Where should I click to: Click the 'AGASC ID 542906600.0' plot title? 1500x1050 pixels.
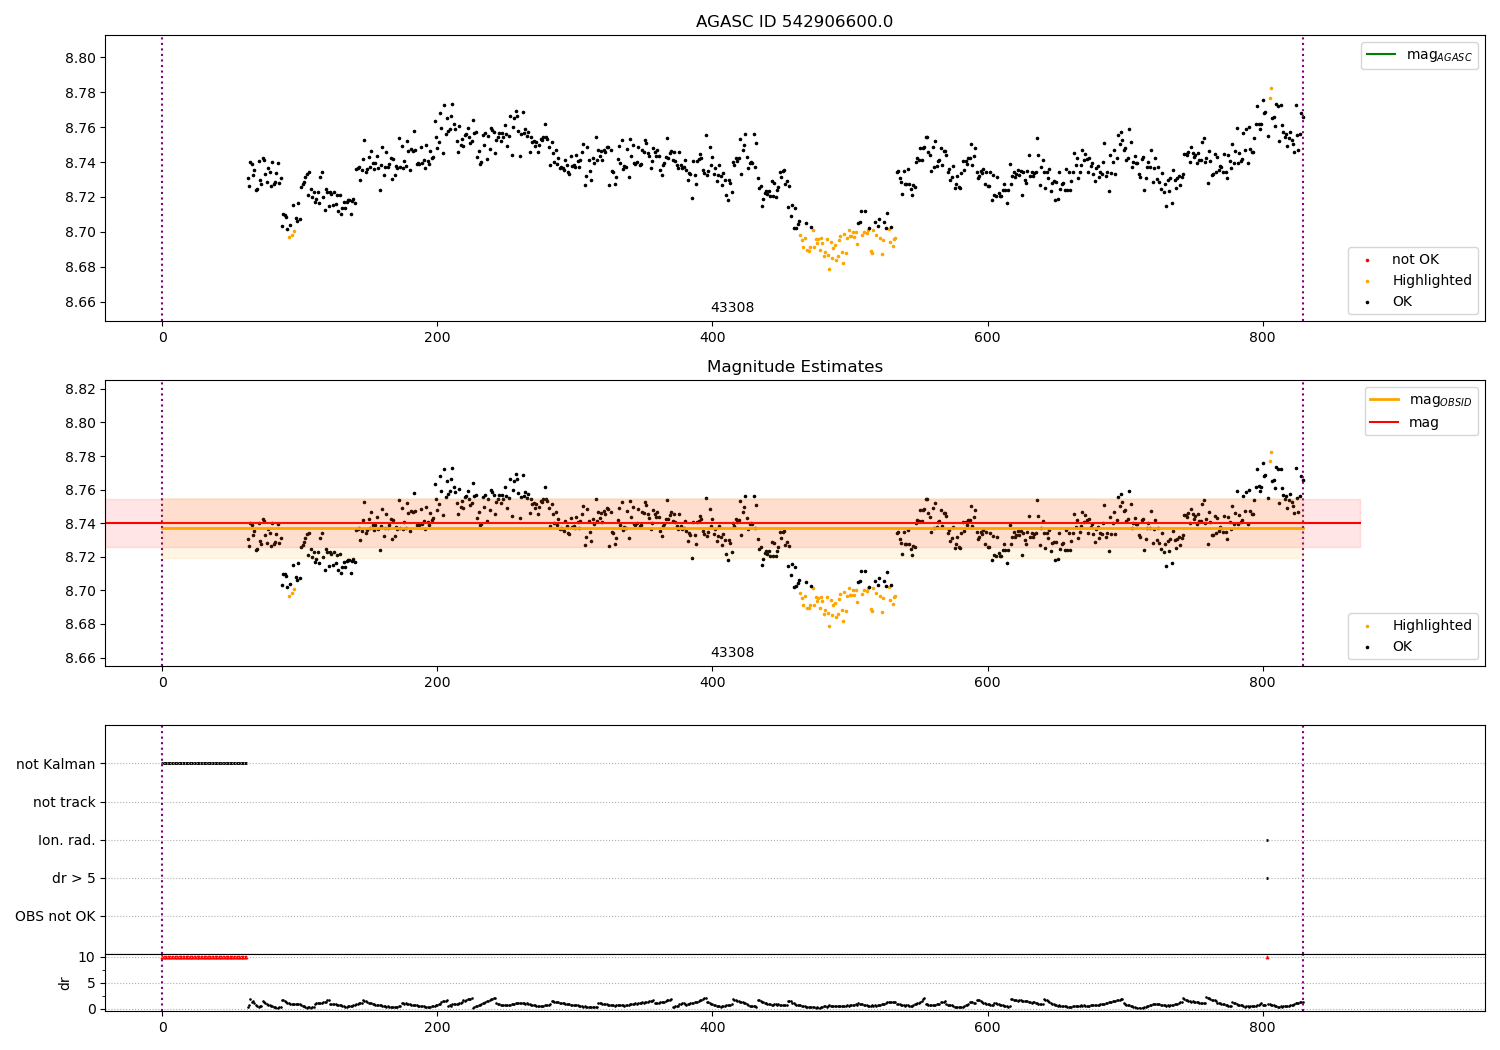click(x=794, y=22)
